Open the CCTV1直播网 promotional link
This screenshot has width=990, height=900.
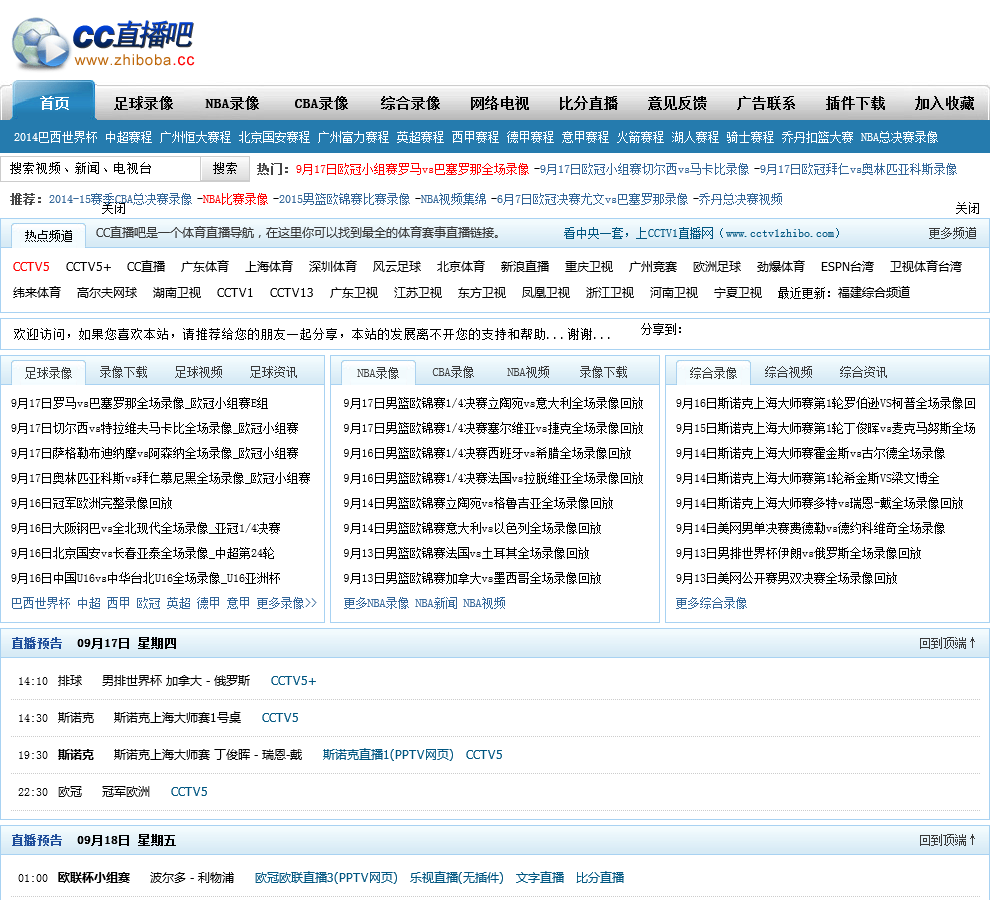pyautogui.click(x=701, y=233)
